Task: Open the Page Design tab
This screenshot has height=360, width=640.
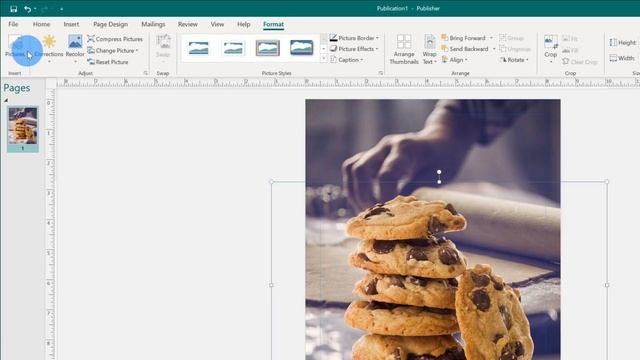Action: point(111,24)
